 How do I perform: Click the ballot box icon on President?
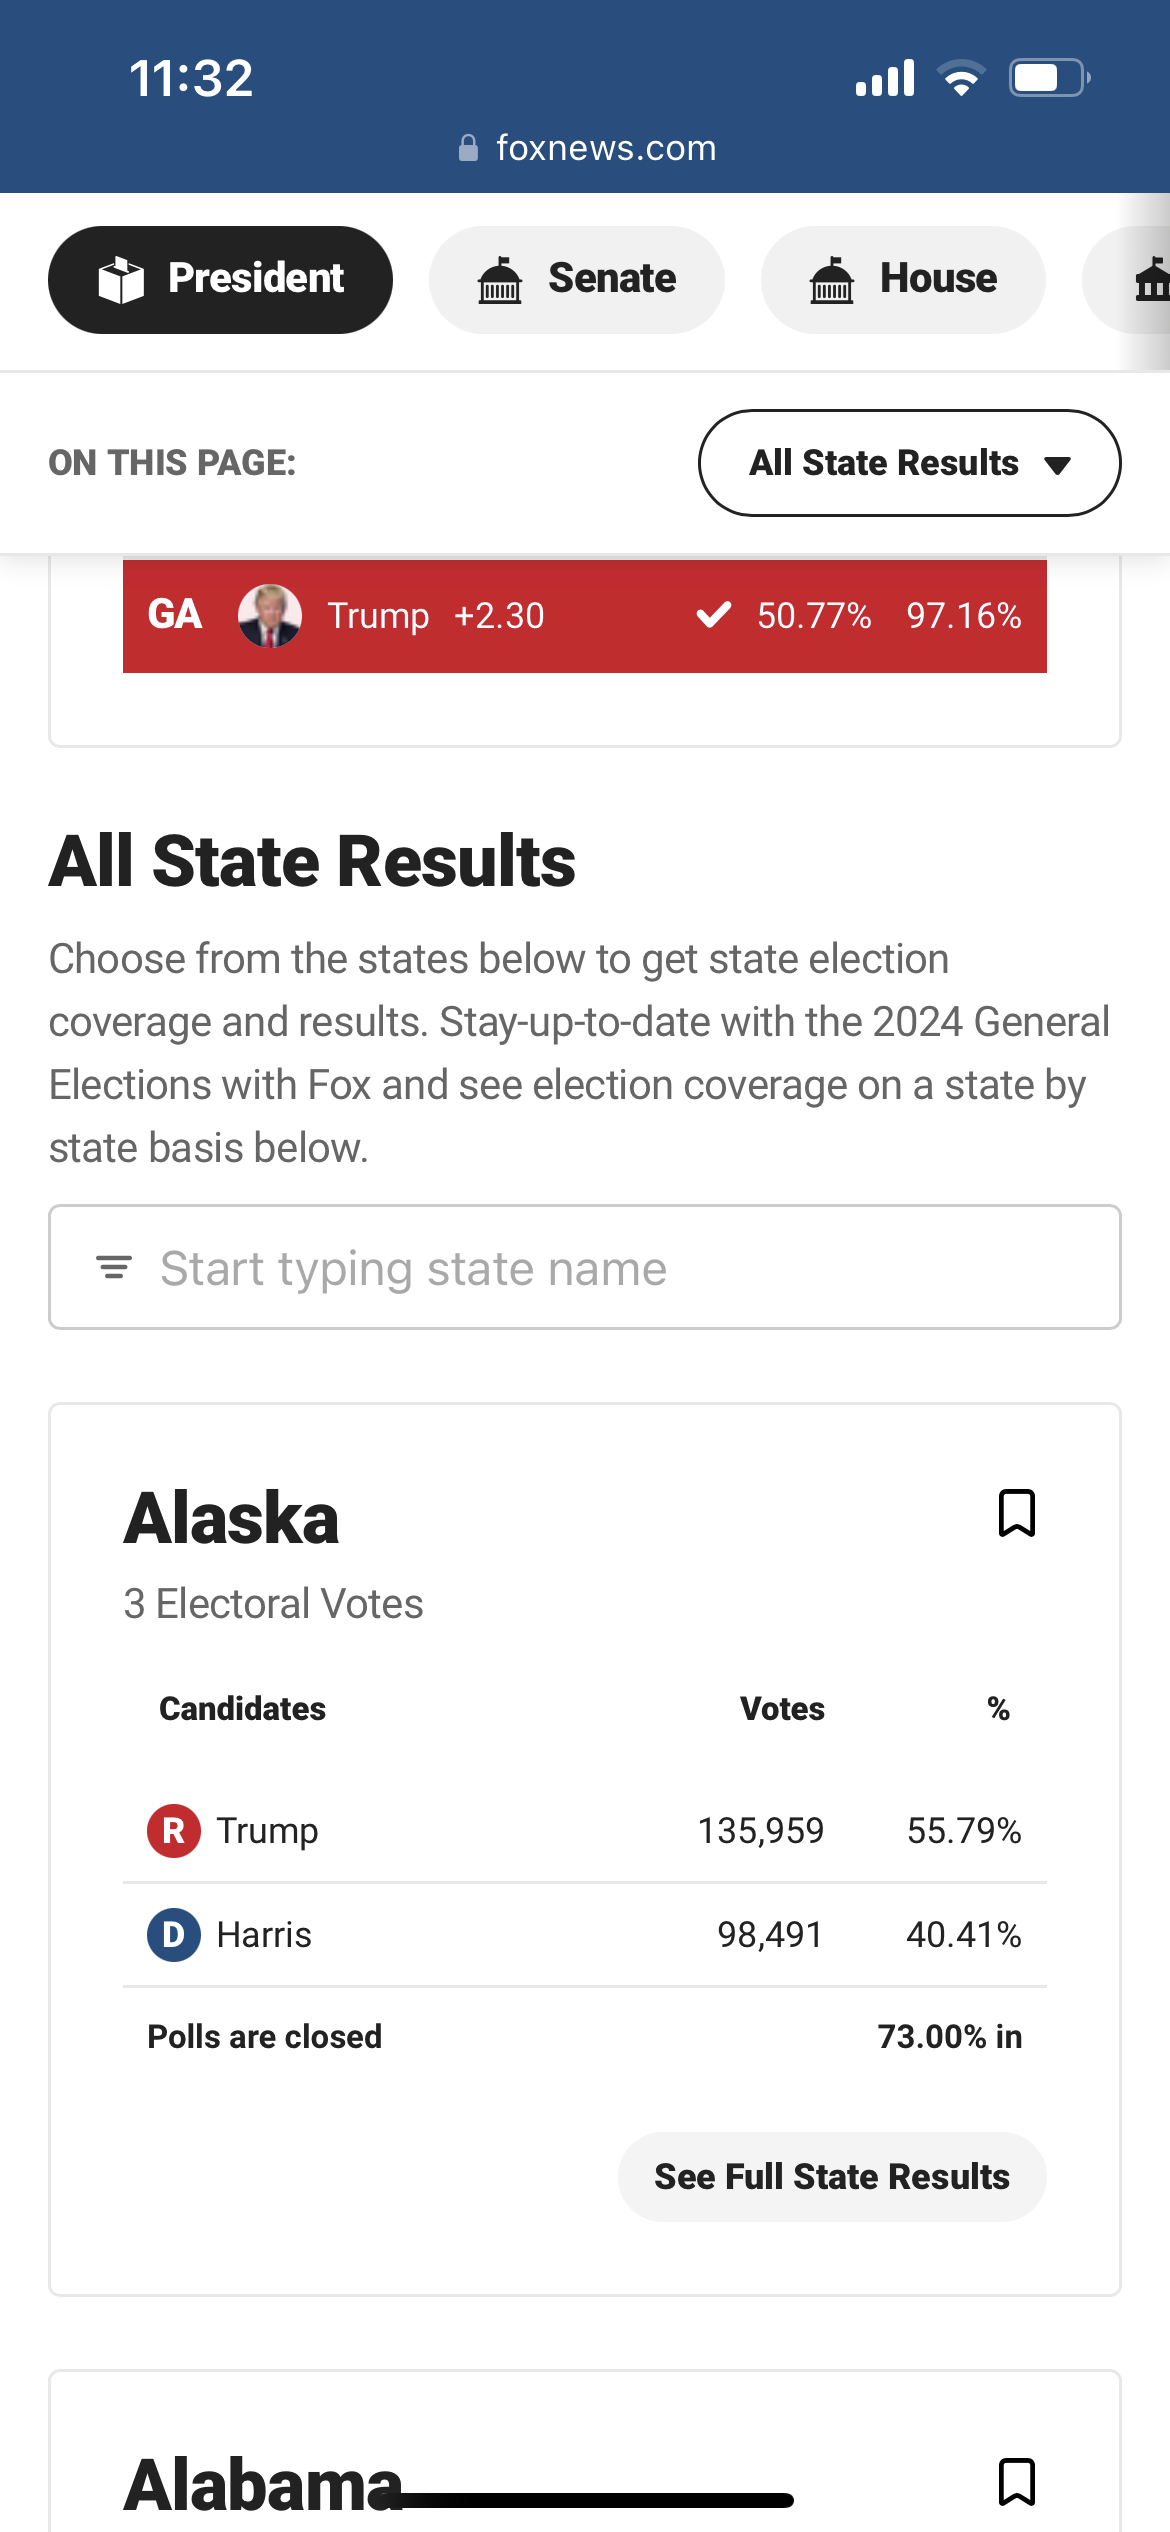click(x=122, y=279)
